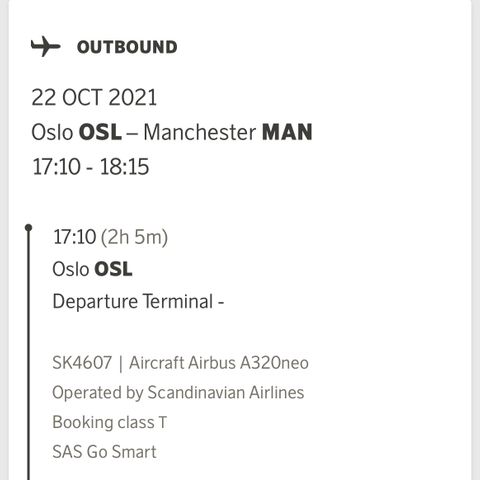Click the outbound airplane icon
Image resolution: width=480 pixels, height=480 pixels.
click(45, 46)
